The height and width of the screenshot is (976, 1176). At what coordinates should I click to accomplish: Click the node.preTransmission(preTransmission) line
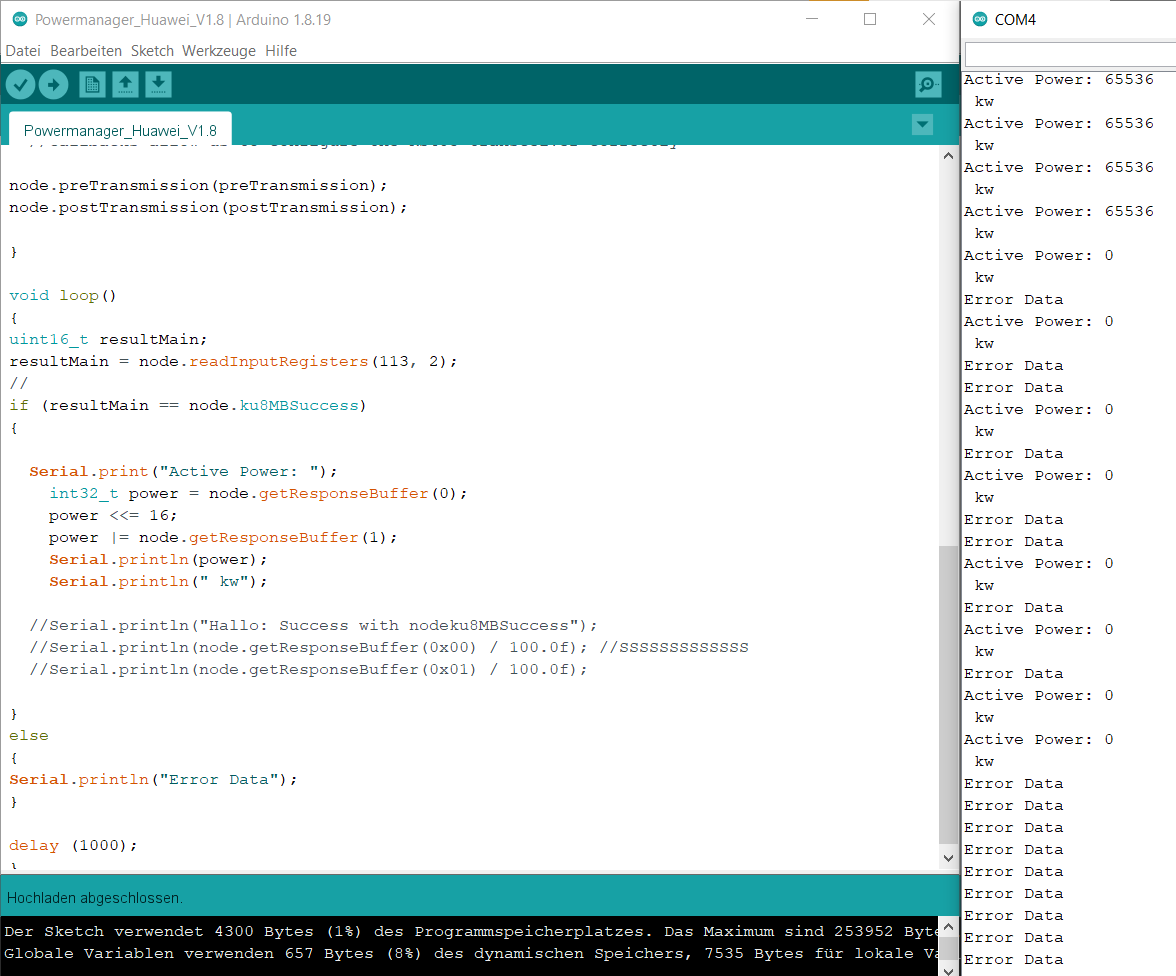pyautogui.click(x=198, y=185)
